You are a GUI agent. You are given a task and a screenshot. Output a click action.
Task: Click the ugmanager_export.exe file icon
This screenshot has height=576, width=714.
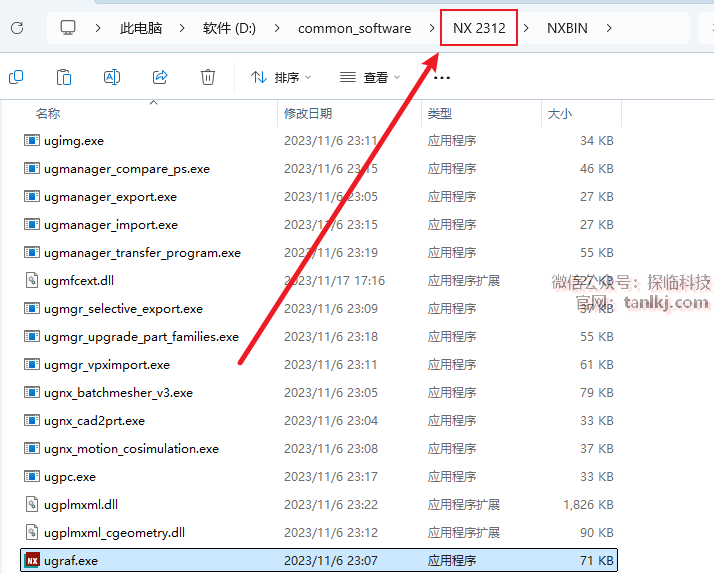point(32,197)
